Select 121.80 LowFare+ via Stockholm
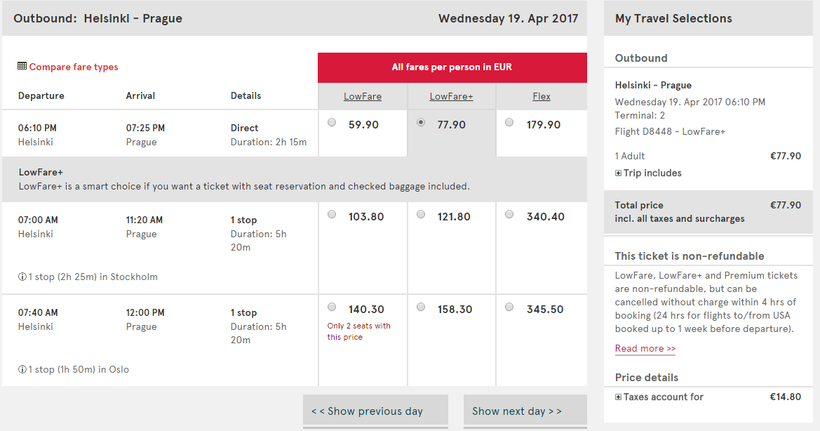 pyautogui.click(x=420, y=214)
